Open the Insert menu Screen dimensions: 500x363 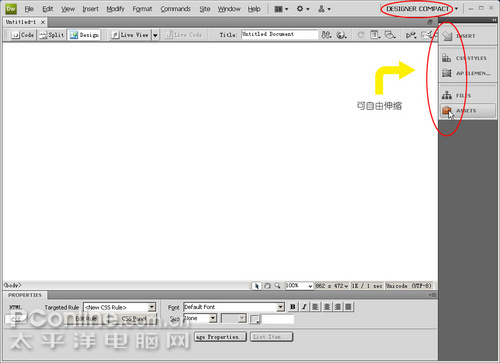pyautogui.click(x=90, y=9)
